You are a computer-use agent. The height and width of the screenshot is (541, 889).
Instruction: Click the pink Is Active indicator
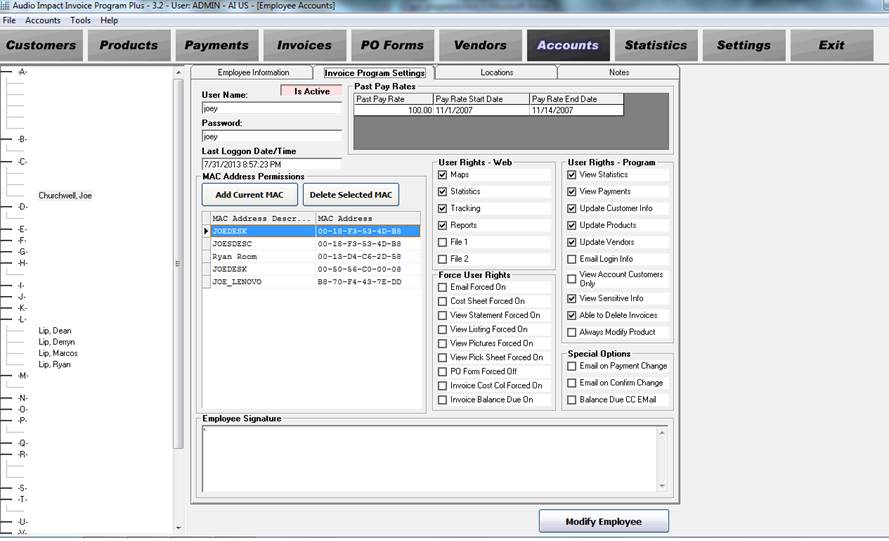pyautogui.click(x=311, y=91)
